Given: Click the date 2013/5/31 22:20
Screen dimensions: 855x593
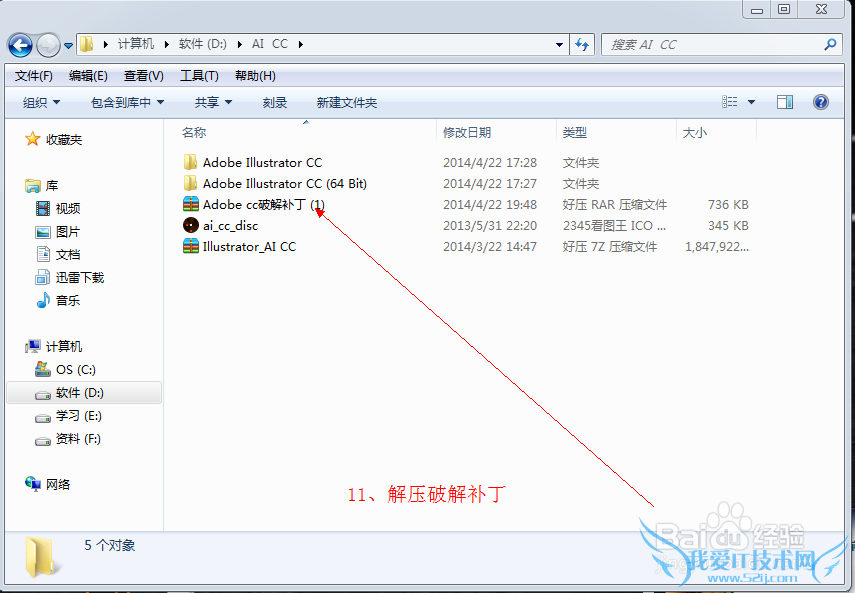Looking at the screenshot, I should point(490,226).
